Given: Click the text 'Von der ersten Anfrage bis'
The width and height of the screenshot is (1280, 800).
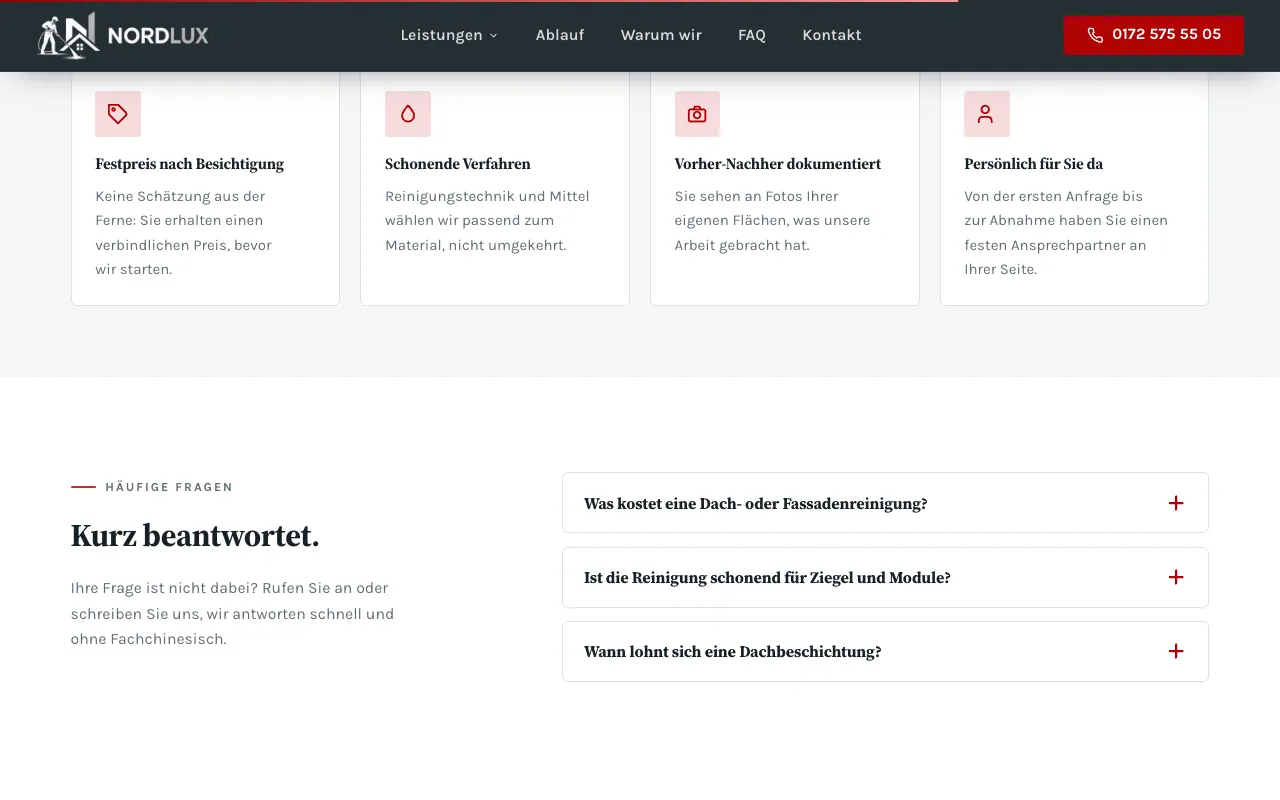Looking at the screenshot, I should [x=1054, y=196].
